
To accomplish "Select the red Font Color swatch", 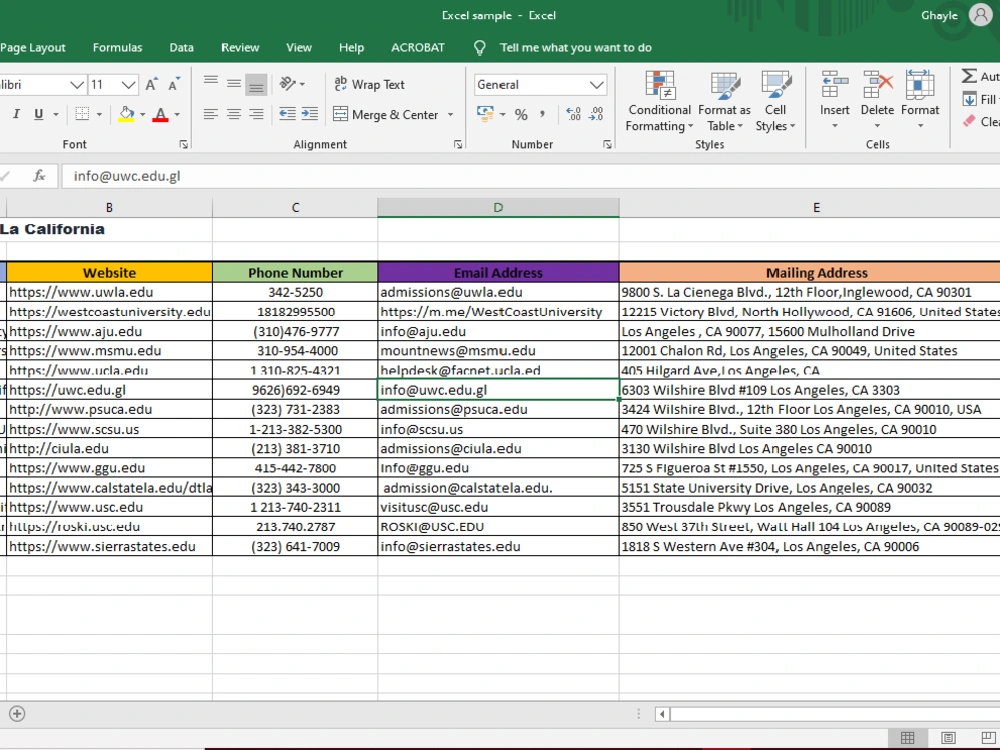I will coord(162,114).
